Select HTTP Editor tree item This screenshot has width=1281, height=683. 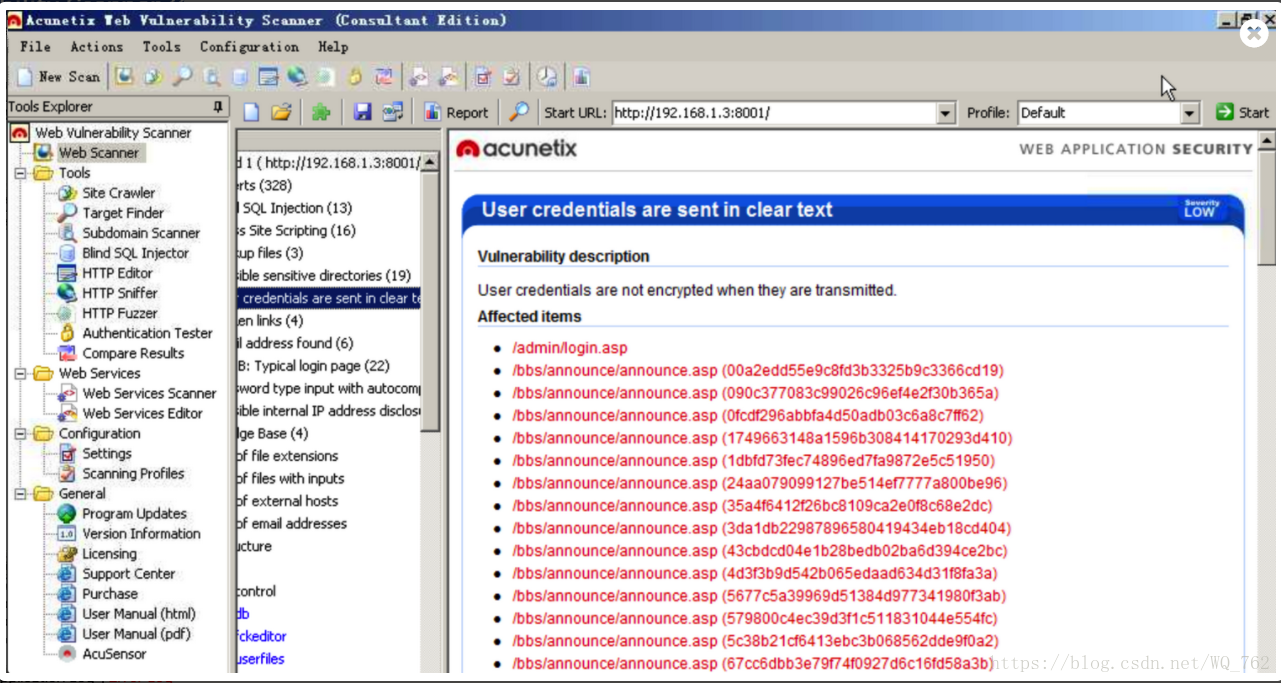pyautogui.click(x=117, y=272)
